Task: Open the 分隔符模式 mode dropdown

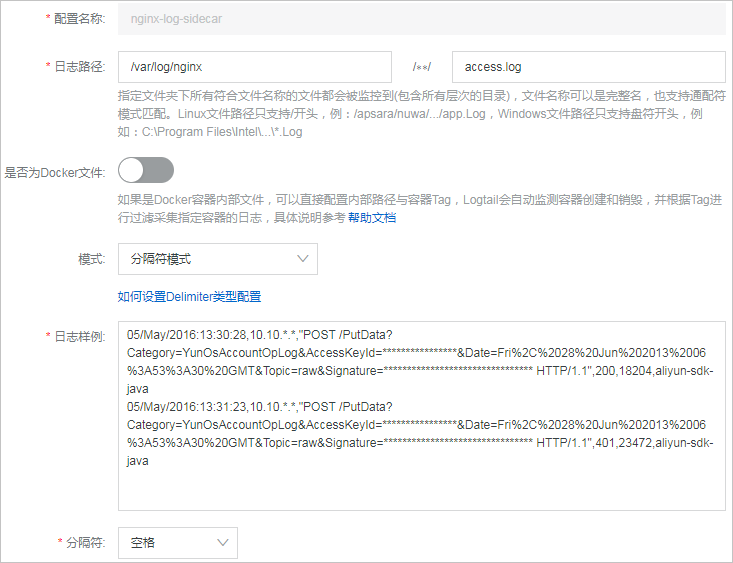Action: [218, 259]
